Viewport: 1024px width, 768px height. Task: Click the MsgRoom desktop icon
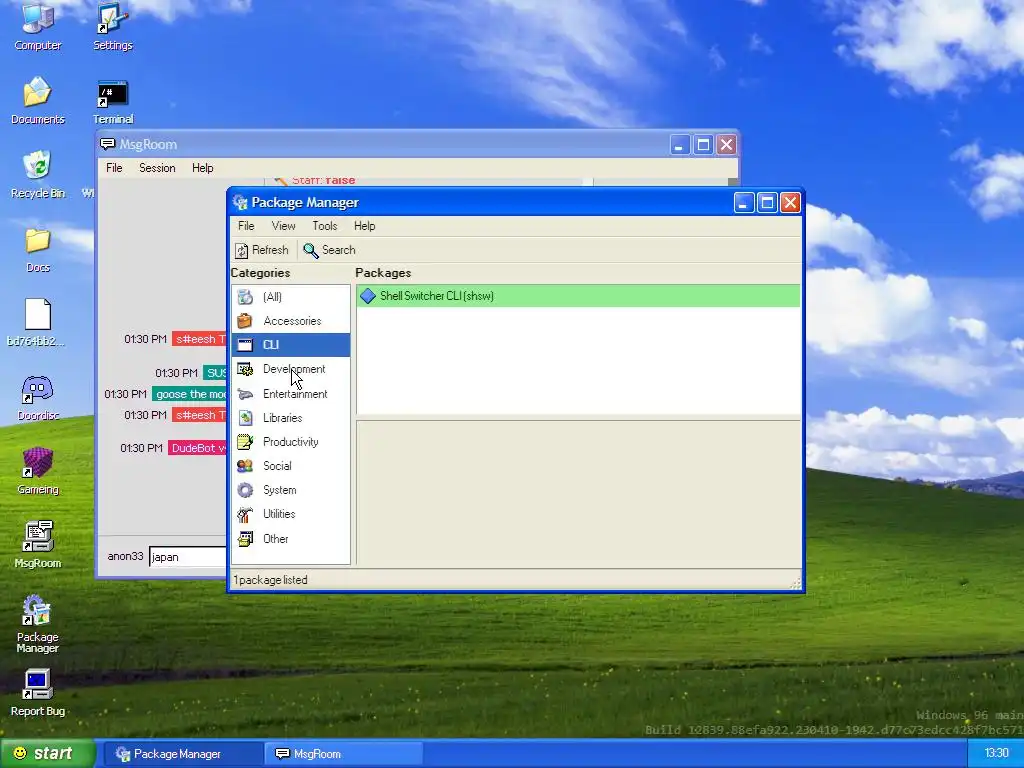[38, 545]
